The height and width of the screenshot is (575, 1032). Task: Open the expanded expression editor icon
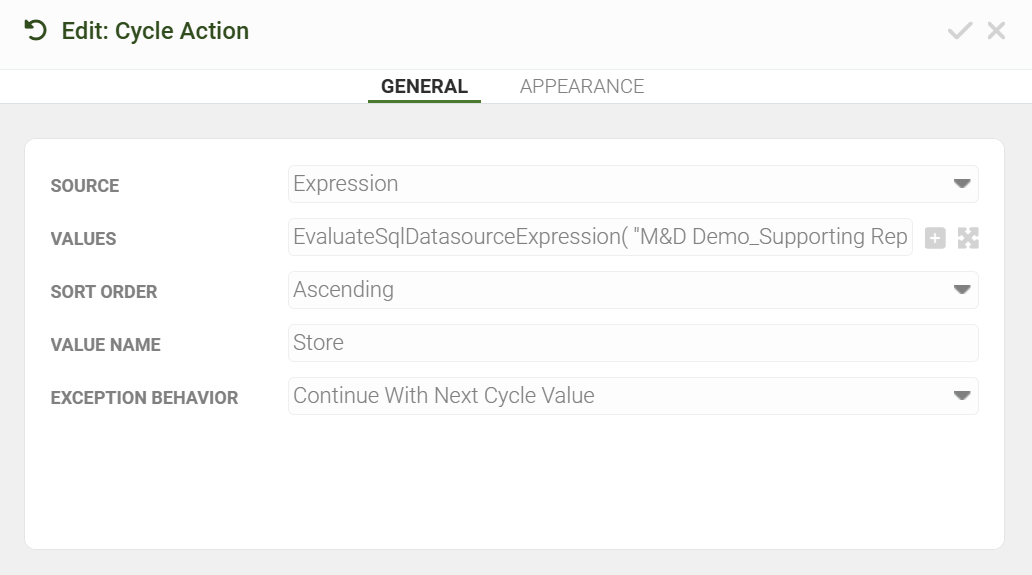(968, 238)
